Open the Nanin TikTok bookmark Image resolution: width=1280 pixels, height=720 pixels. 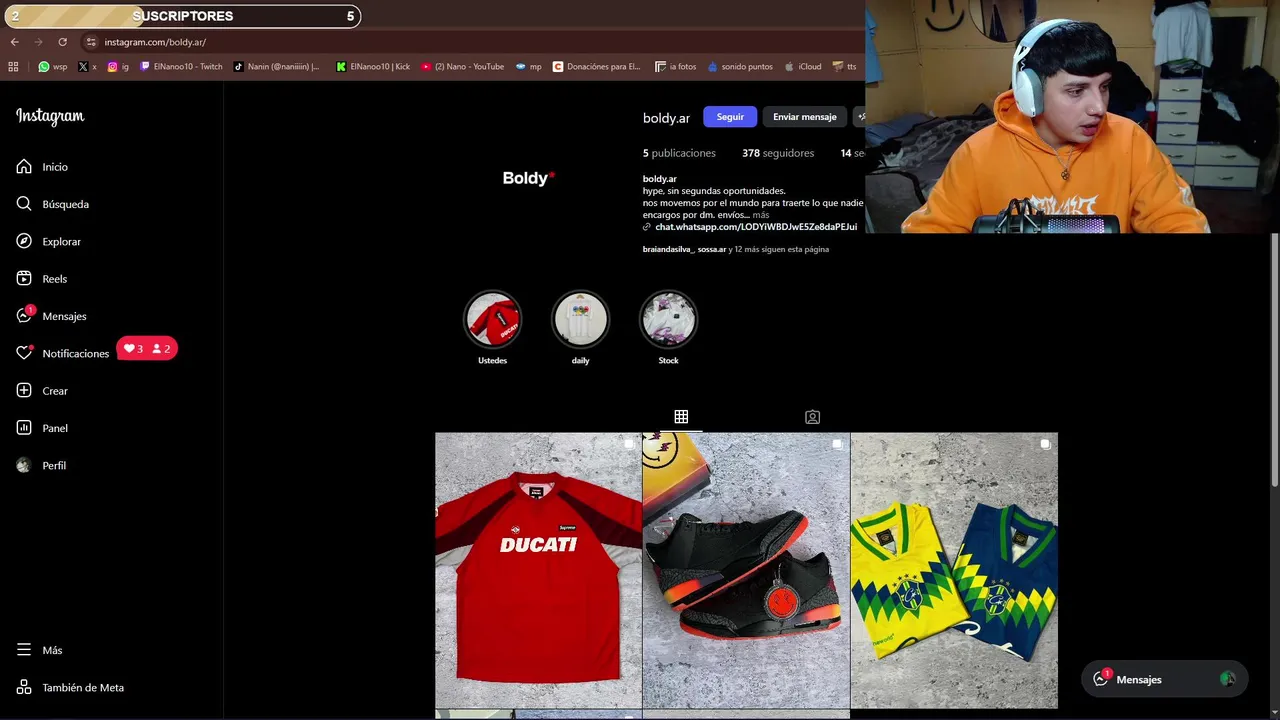coord(276,67)
